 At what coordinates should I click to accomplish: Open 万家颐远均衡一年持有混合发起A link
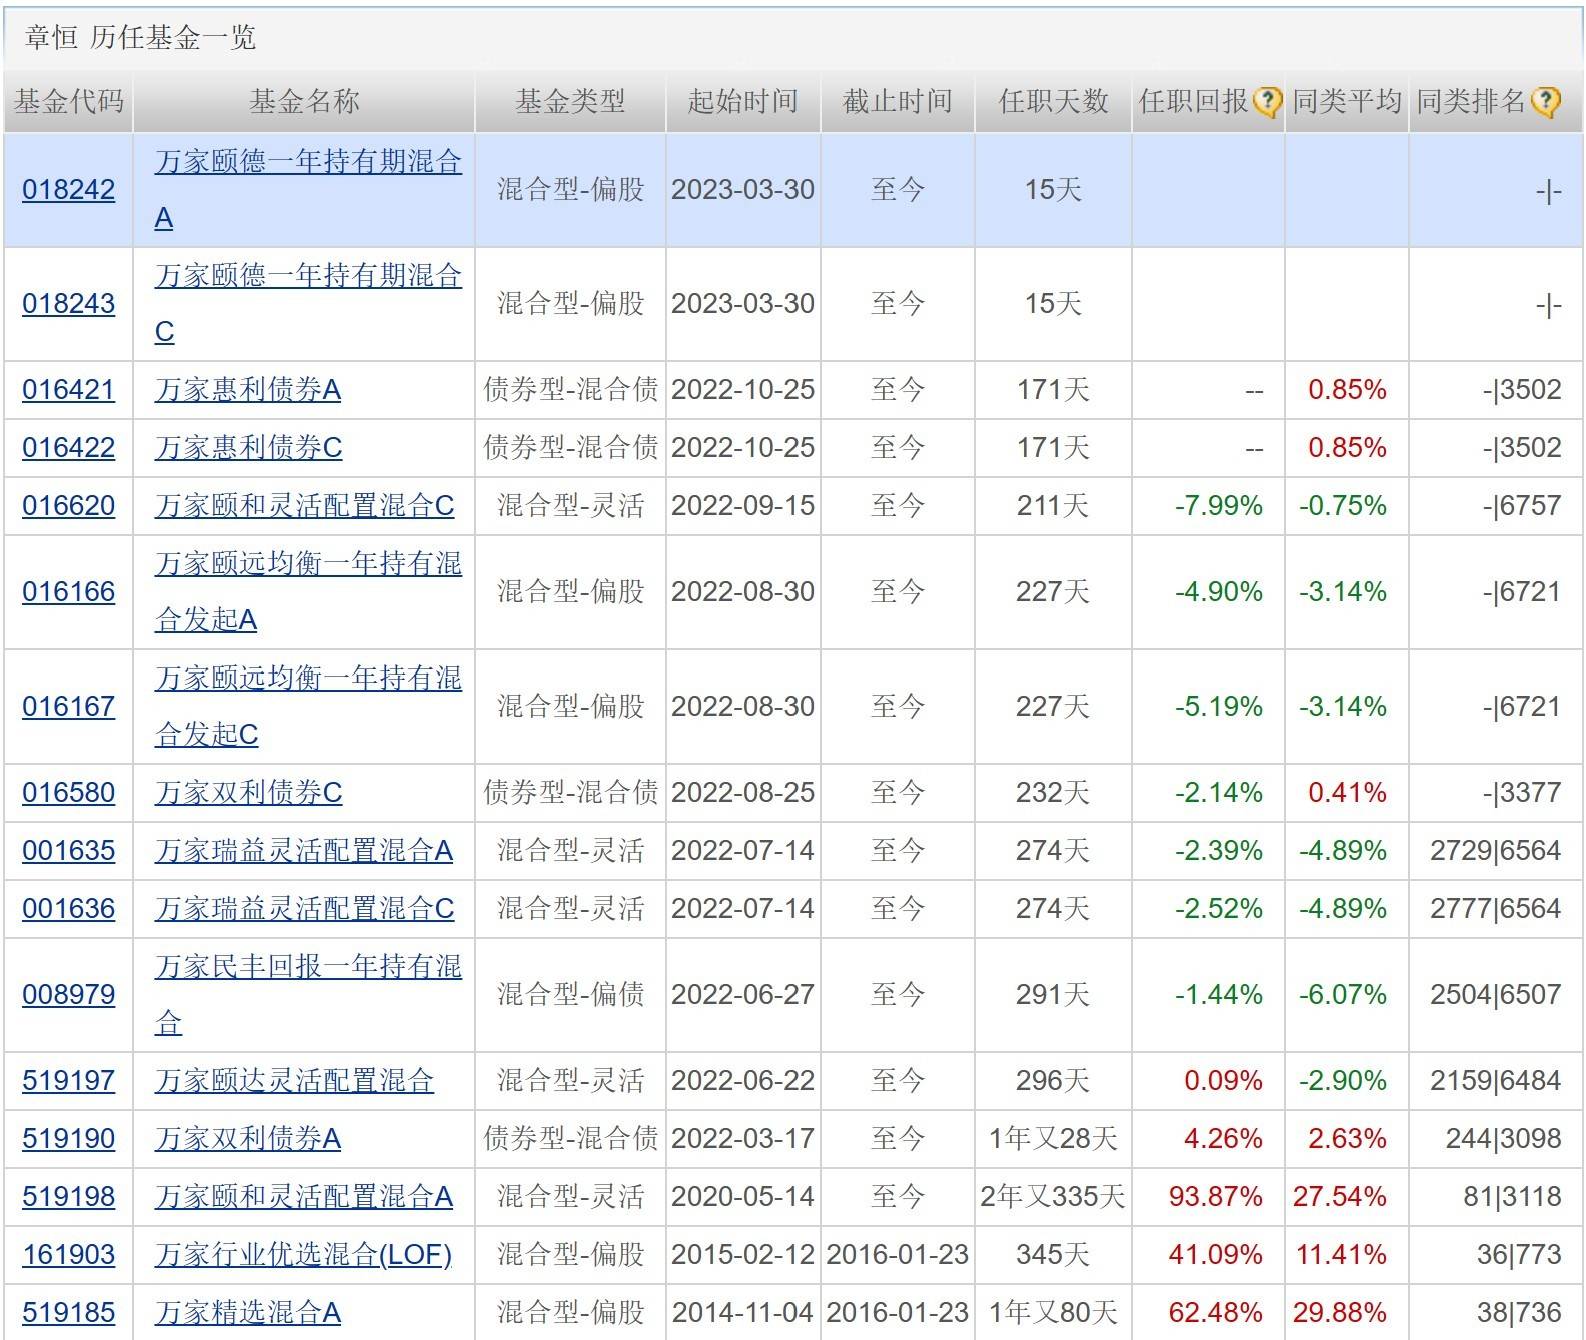[x=308, y=592]
